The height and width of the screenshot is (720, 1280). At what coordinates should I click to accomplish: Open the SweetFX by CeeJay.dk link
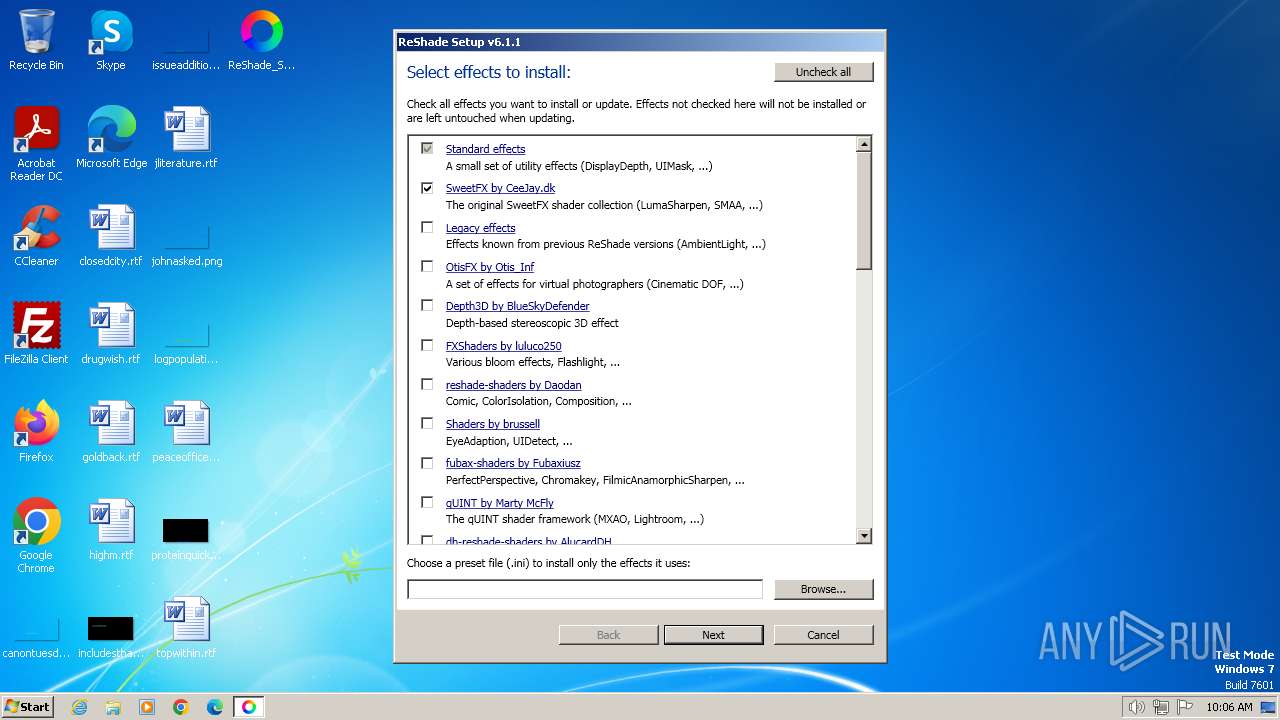point(500,188)
